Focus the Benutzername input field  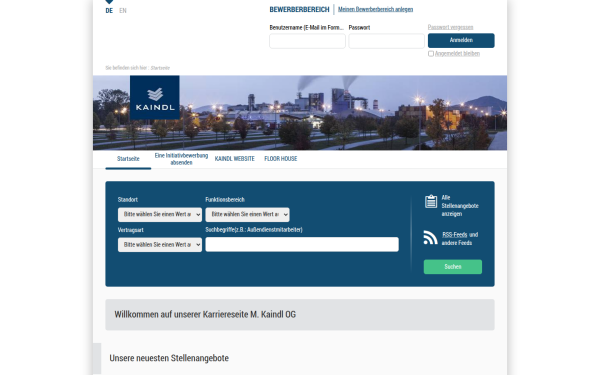(307, 41)
